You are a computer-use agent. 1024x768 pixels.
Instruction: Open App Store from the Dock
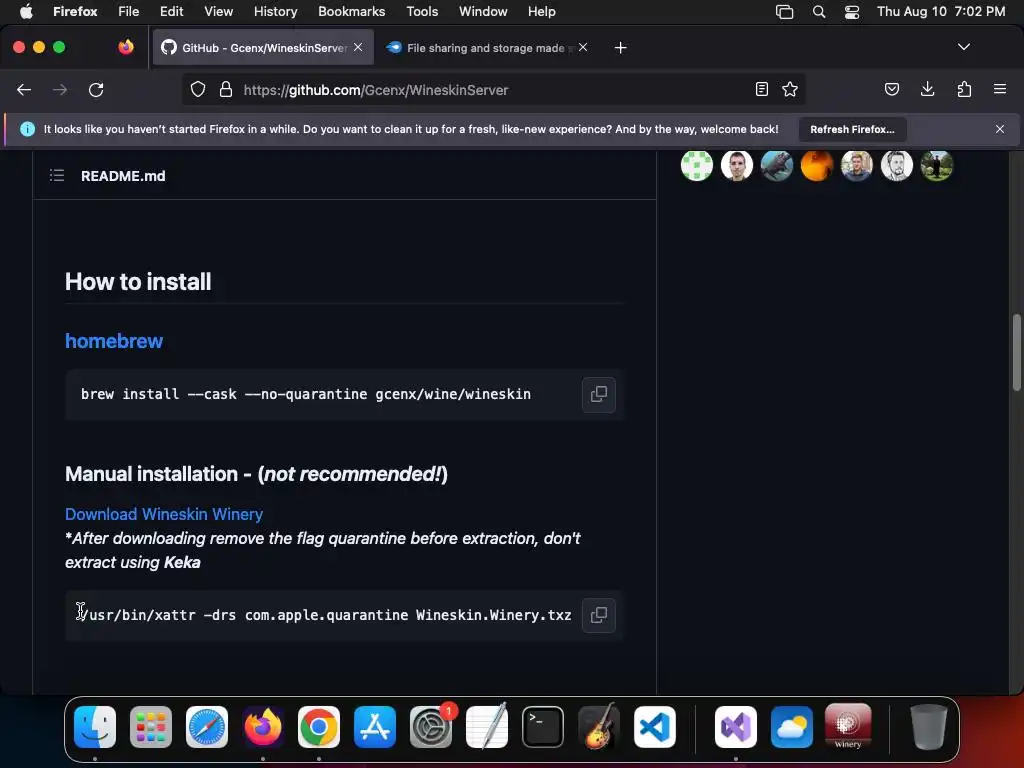tap(375, 727)
